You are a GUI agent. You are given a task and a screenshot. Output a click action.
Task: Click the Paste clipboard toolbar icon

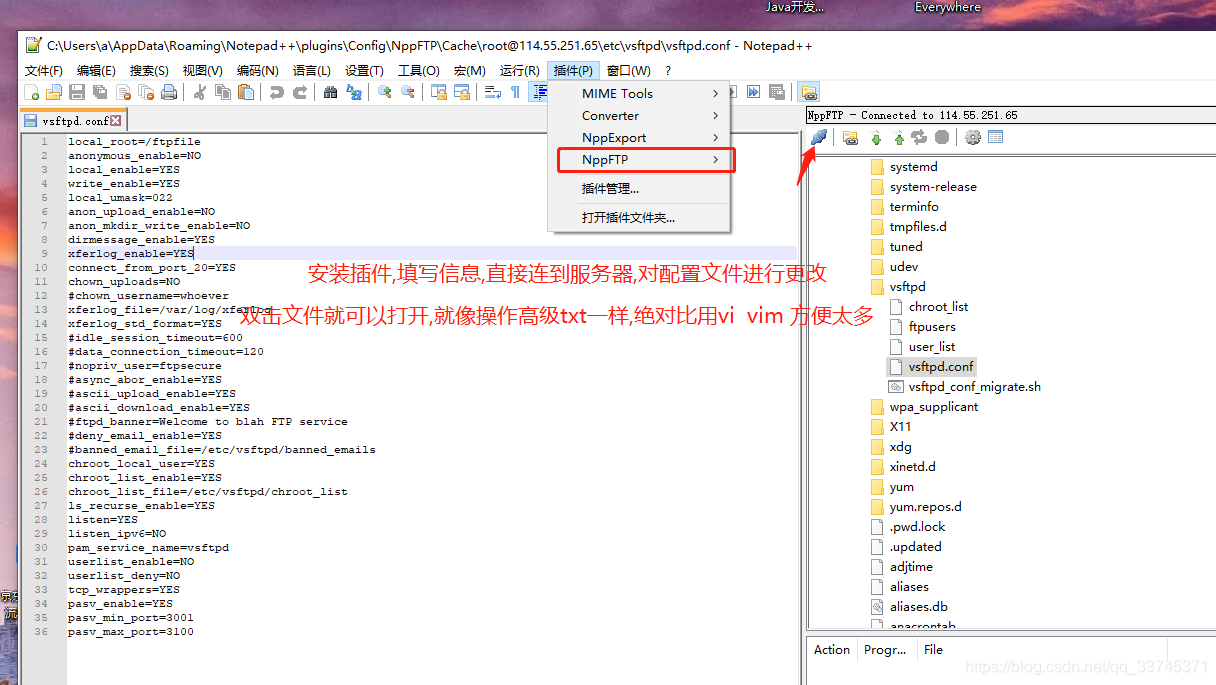(246, 92)
